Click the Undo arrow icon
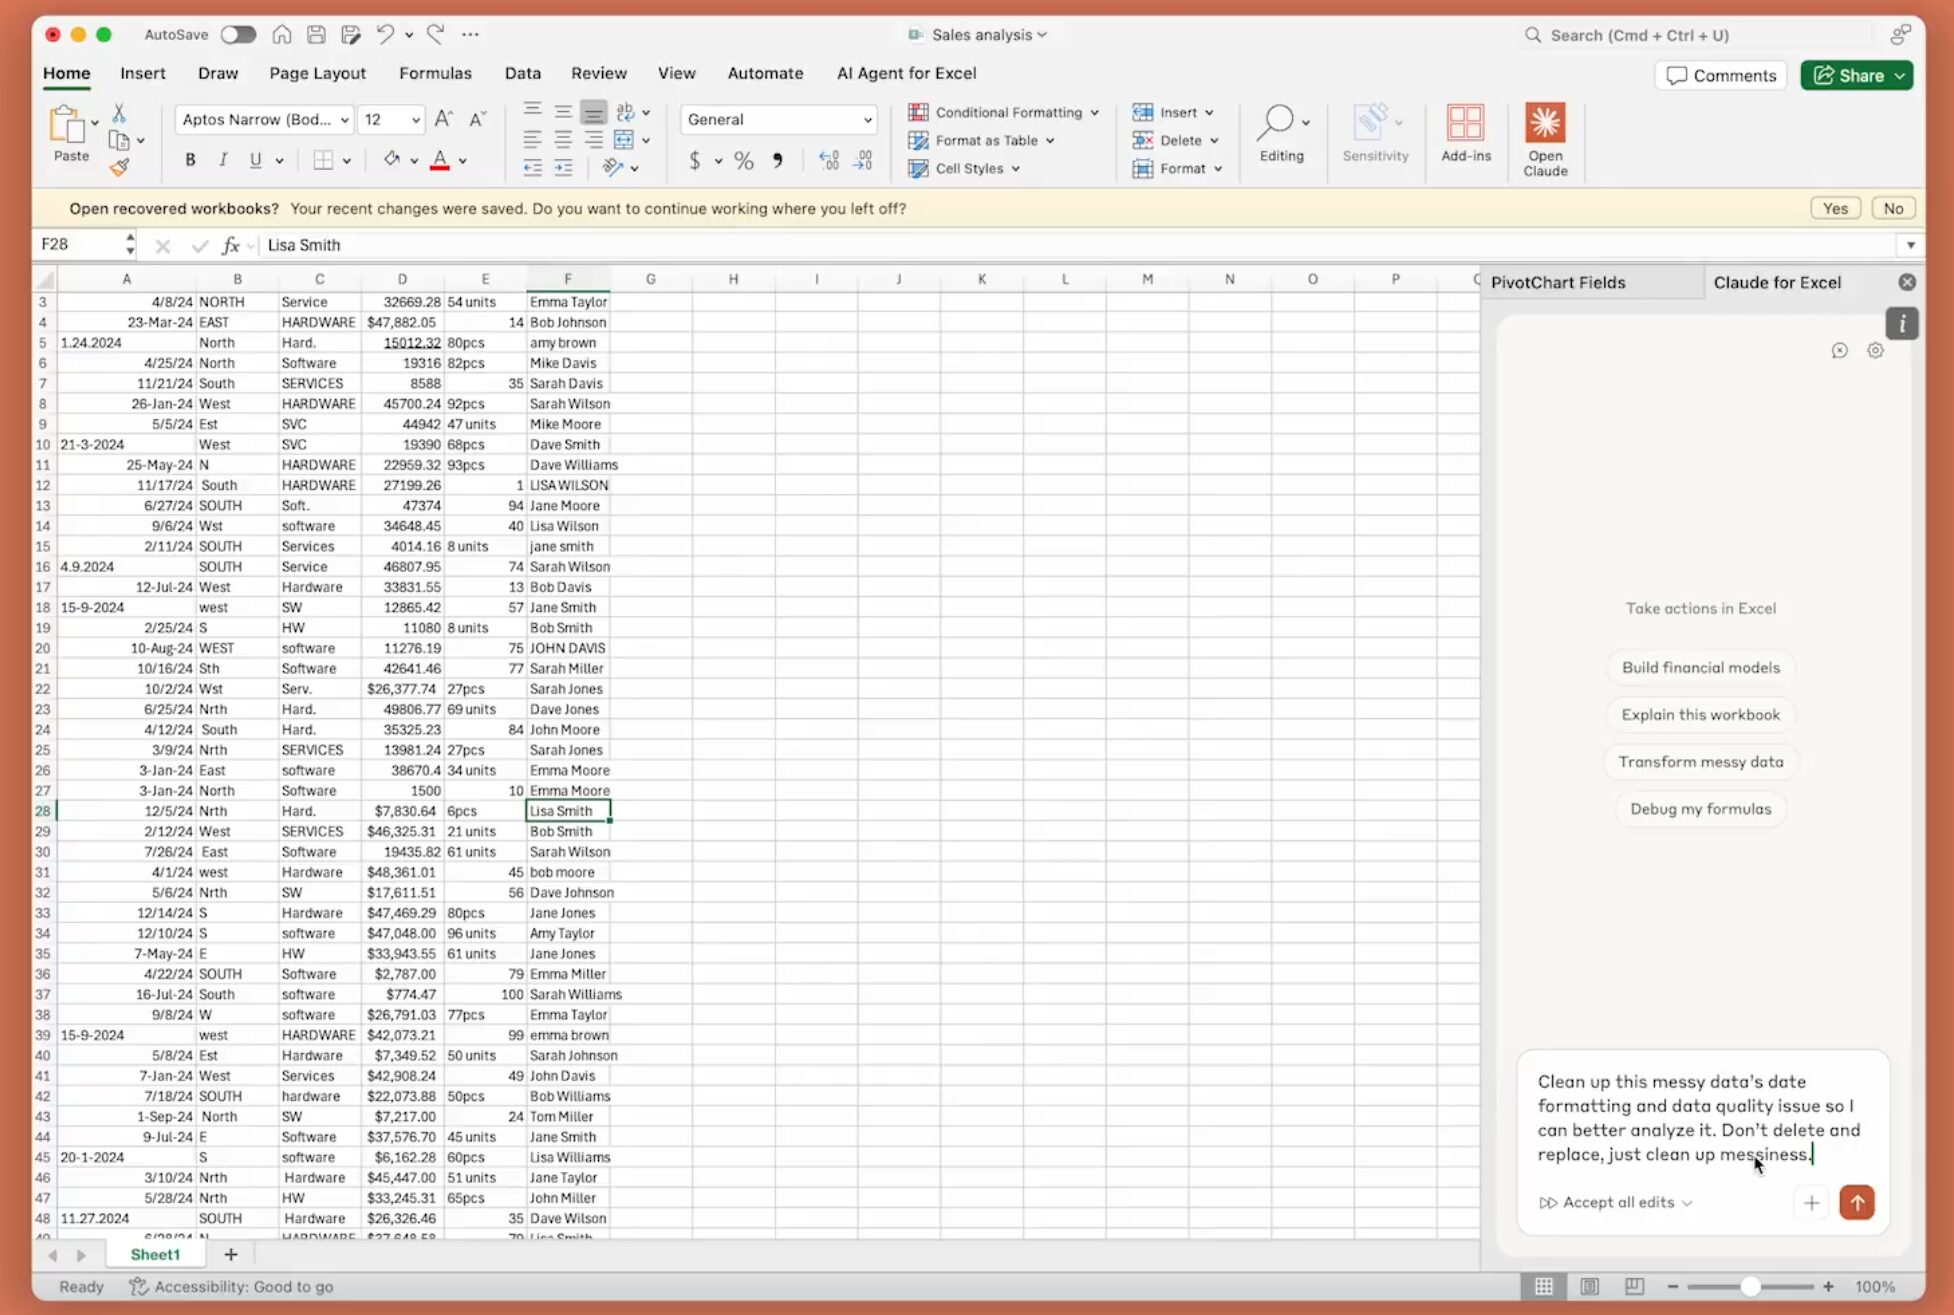The height and width of the screenshot is (1315, 1954). 385,34
